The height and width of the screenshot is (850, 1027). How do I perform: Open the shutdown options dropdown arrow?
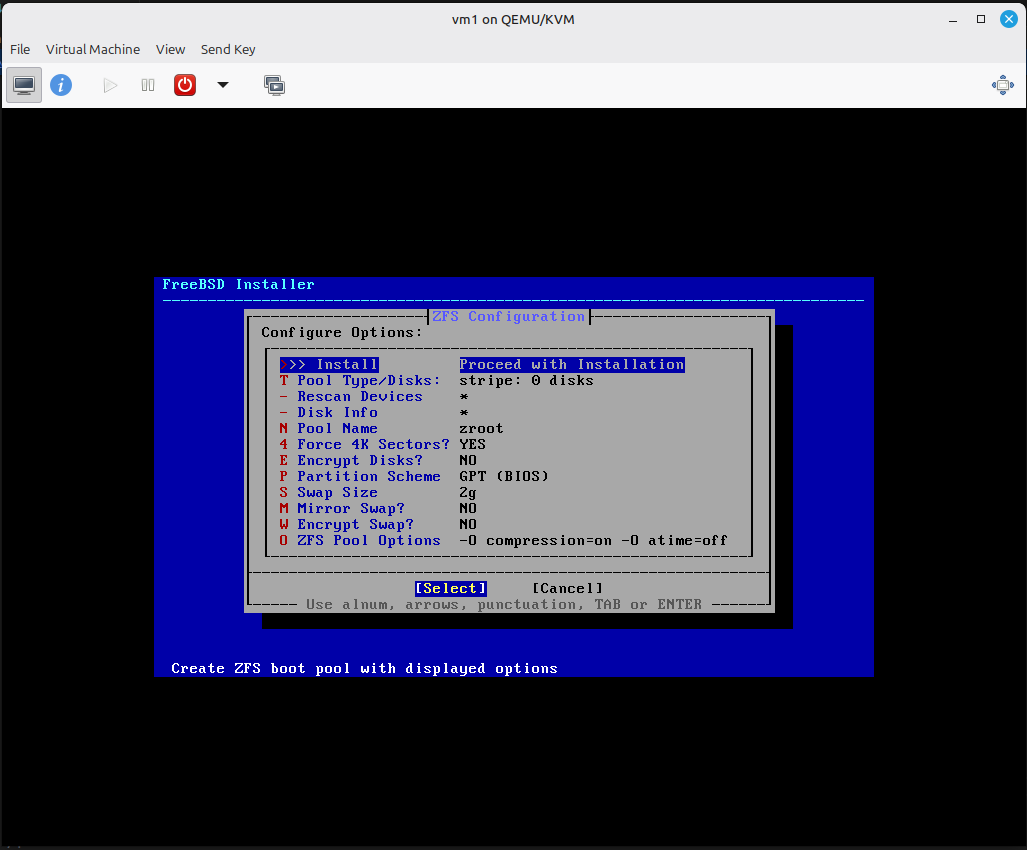click(223, 85)
